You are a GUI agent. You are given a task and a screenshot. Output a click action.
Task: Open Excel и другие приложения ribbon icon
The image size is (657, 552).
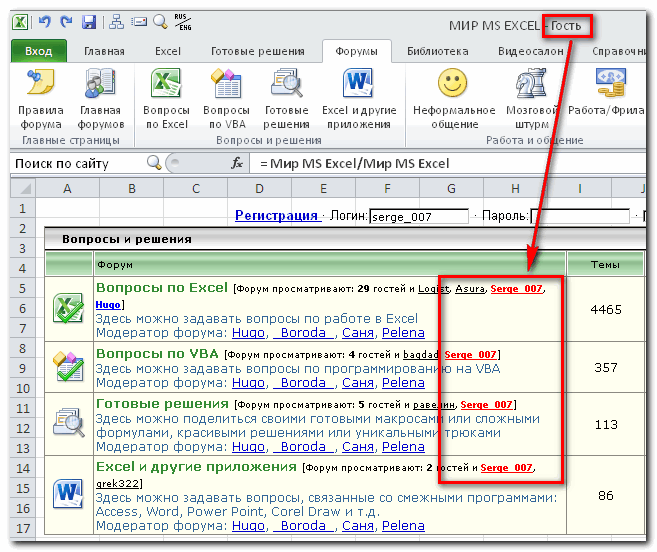[358, 83]
